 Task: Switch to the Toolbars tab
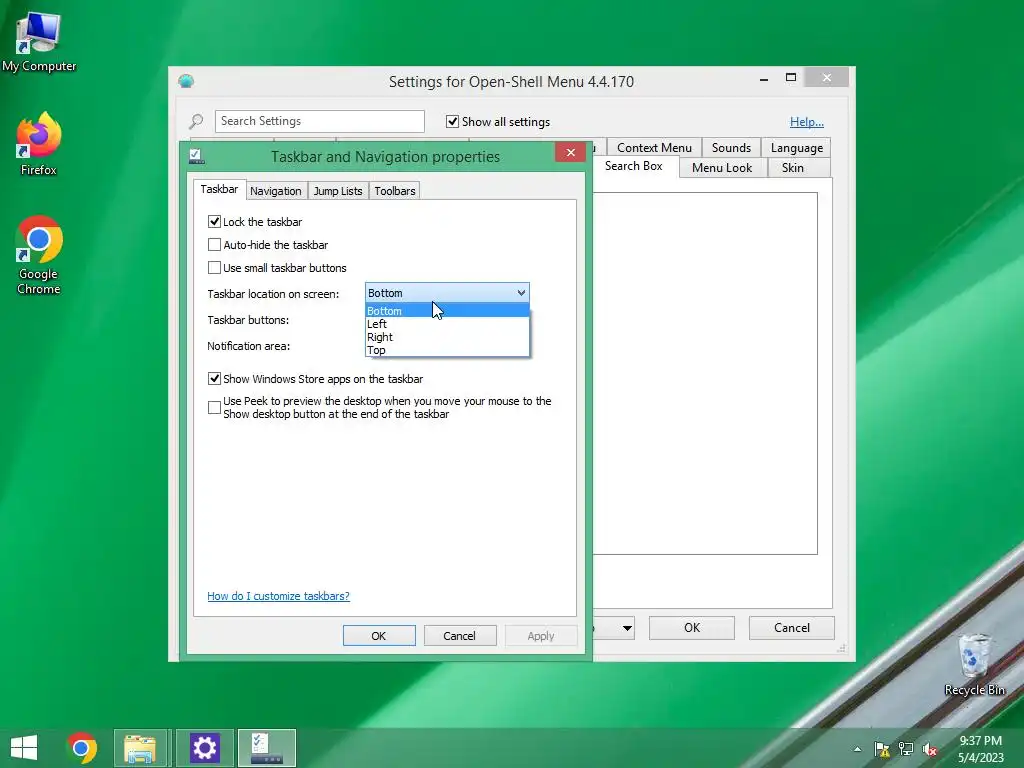tap(394, 191)
